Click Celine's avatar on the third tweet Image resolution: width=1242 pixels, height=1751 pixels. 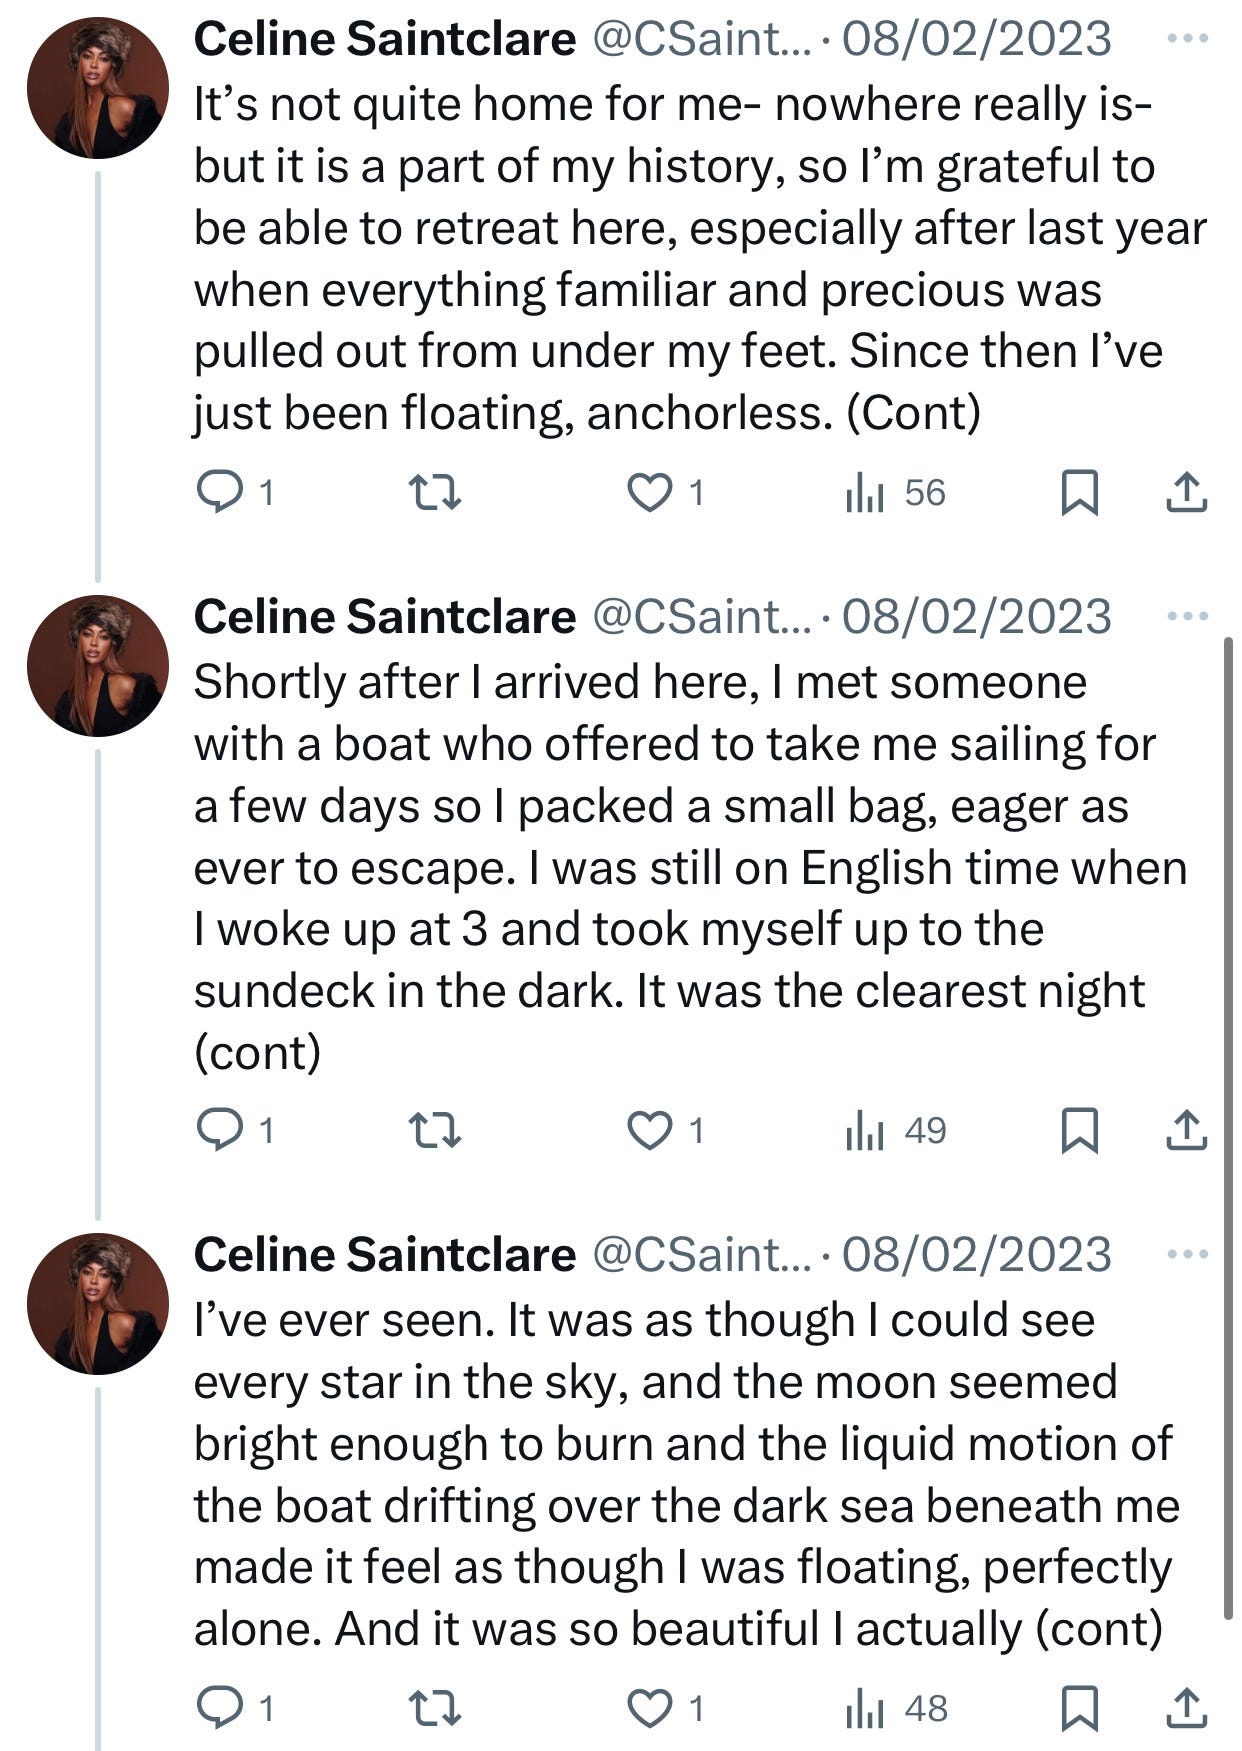pos(98,1304)
